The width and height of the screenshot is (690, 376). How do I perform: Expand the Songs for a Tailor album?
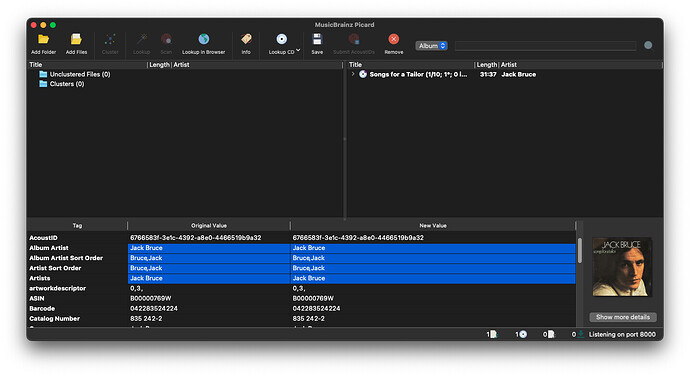[352, 74]
